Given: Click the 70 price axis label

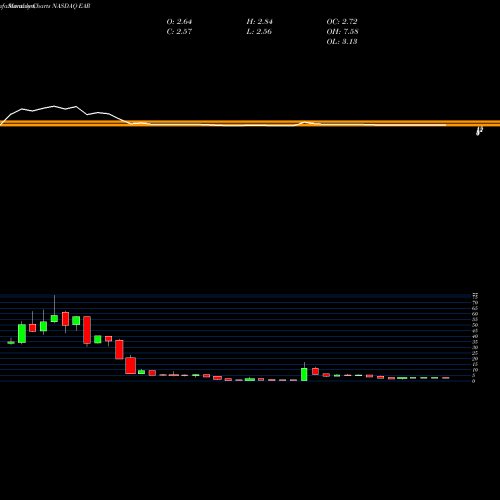Looking at the screenshot, I should 475,303.
